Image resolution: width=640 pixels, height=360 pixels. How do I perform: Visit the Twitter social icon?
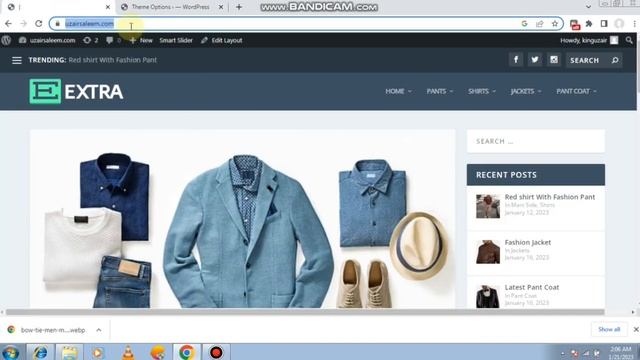535,60
